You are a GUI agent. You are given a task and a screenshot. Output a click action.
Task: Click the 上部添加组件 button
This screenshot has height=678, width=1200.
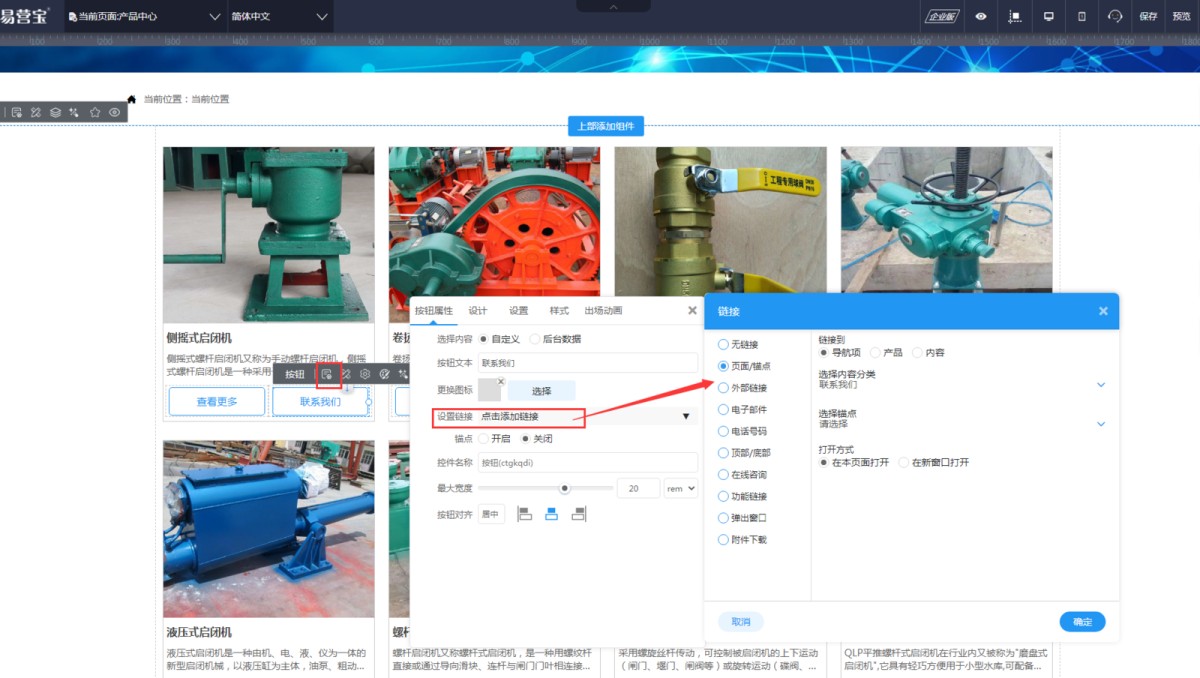606,126
